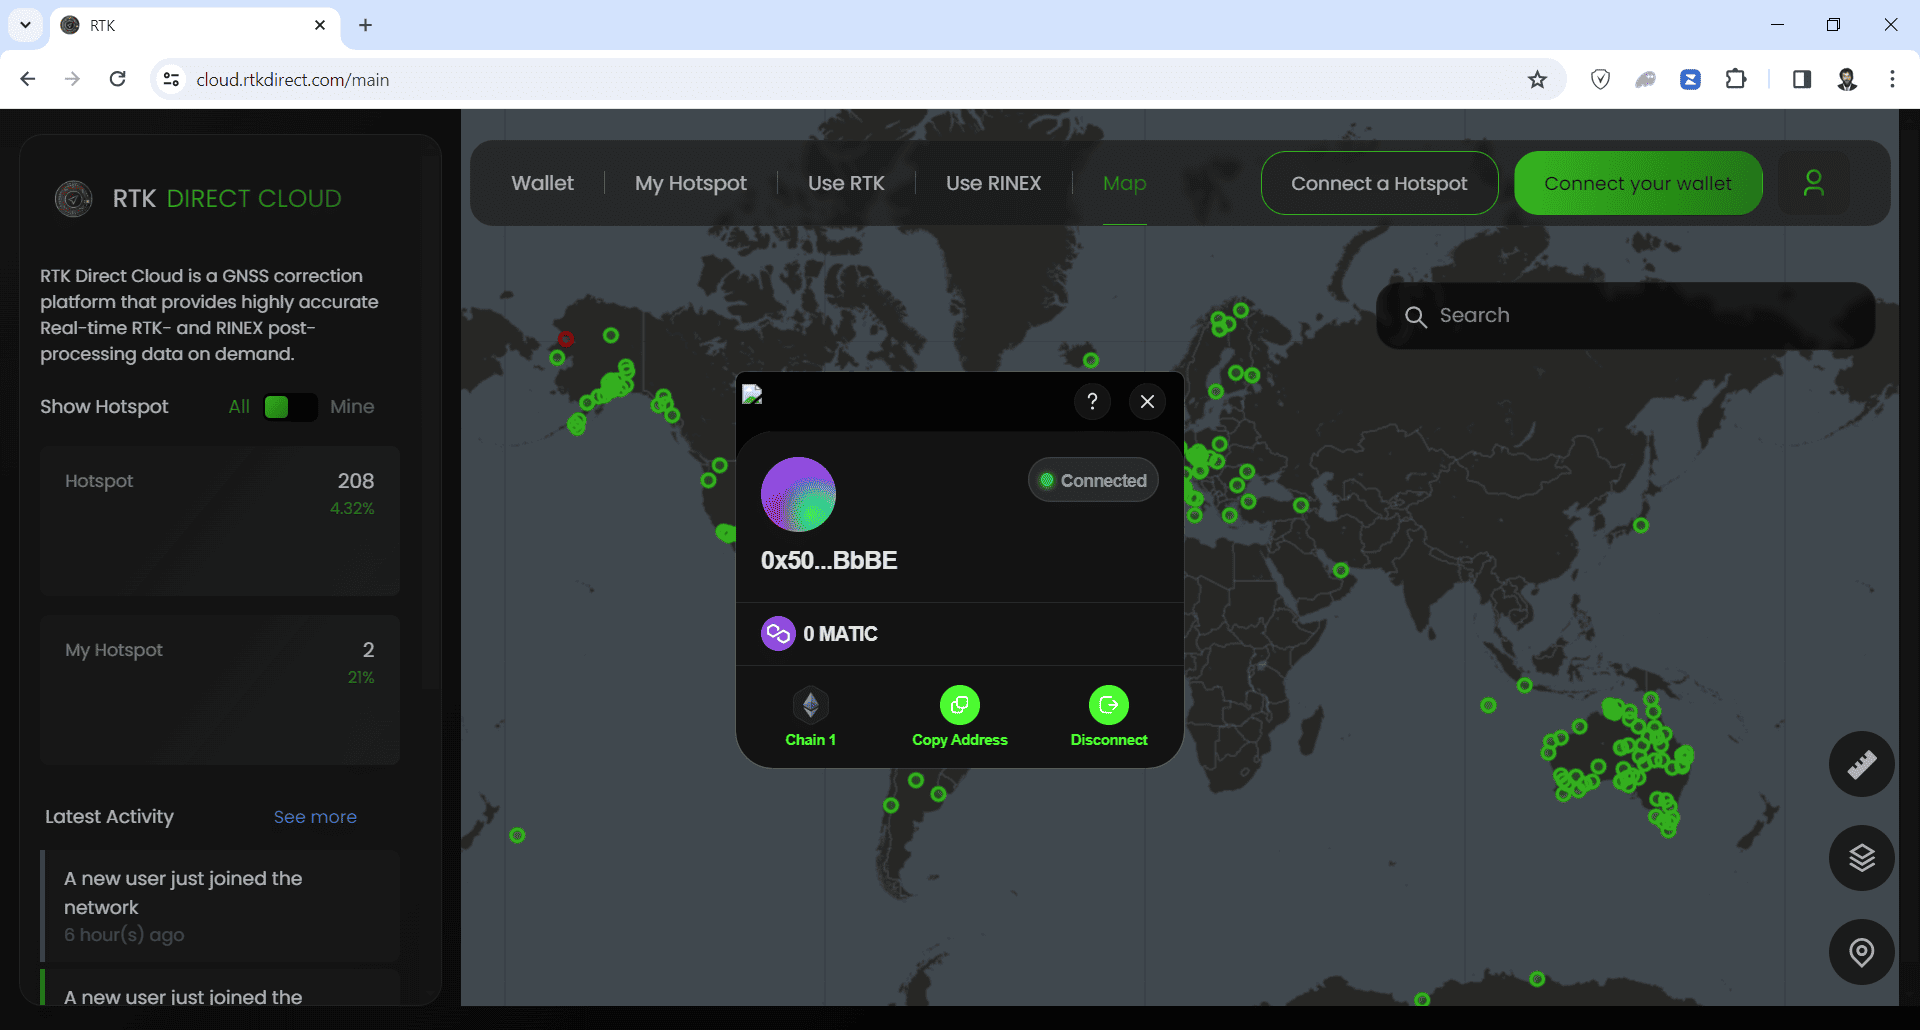Viewport: 1920px width, 1030px height.
Task: Open first 'new user joined' activity entry
Action: point(220,906)
